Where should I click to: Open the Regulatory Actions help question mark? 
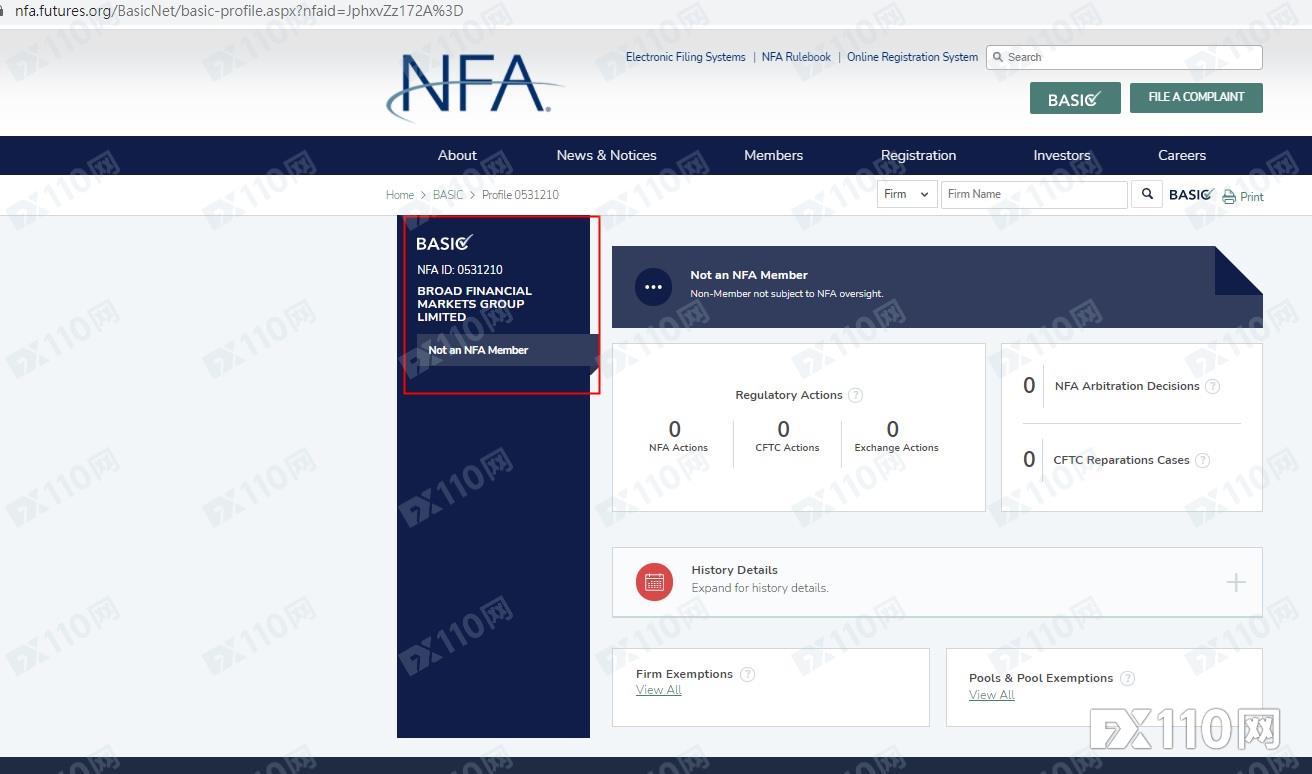tap(855, 395)
